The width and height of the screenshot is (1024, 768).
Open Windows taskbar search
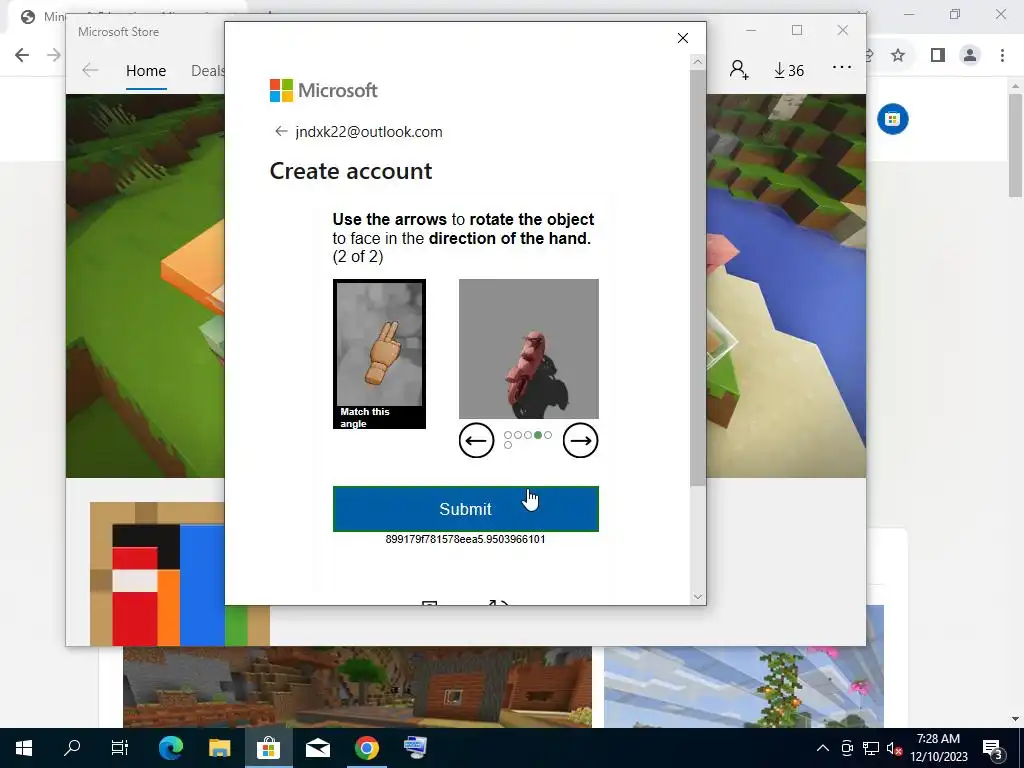72,748
